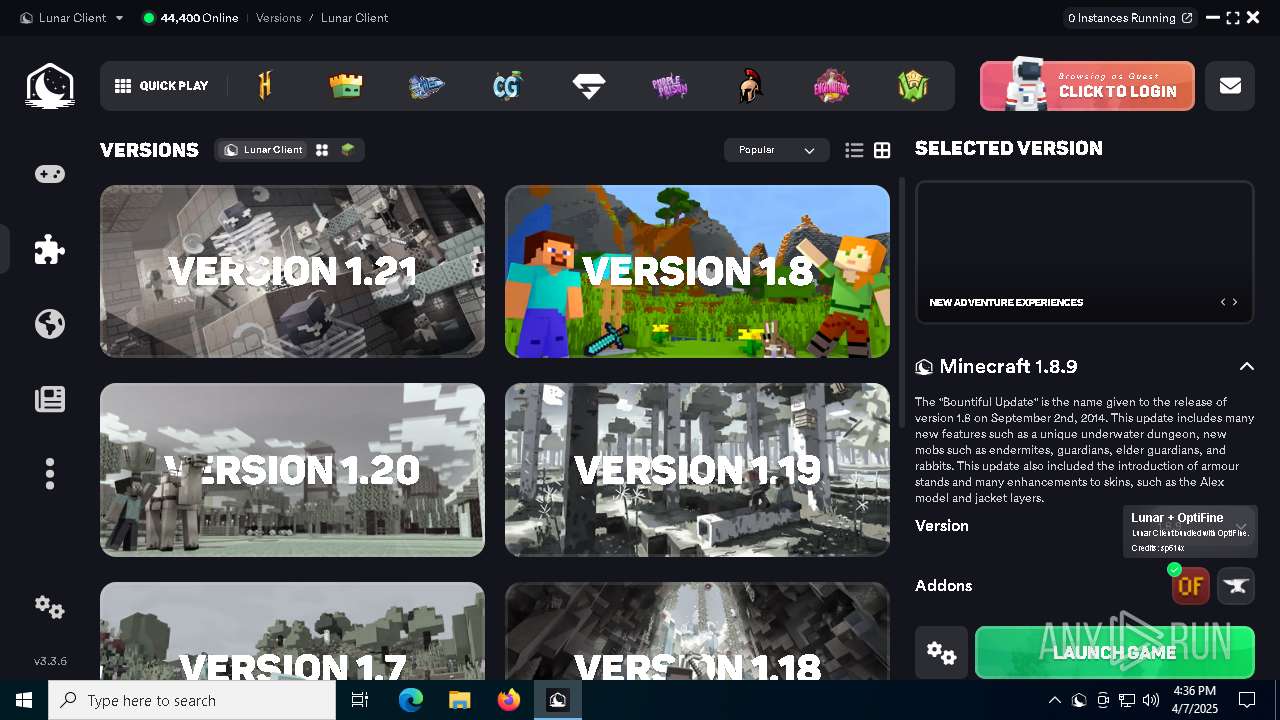Open the Lunar Client moon logo home

tap(50, 85)
